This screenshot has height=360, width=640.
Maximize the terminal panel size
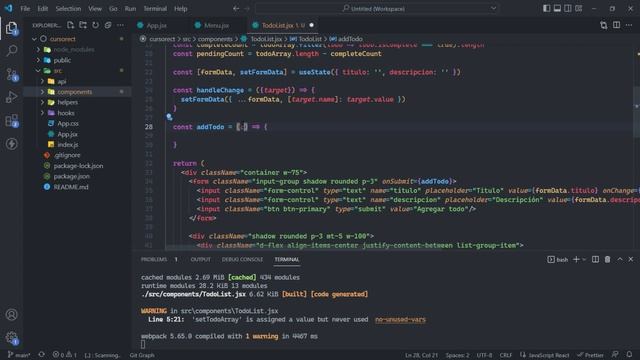[x=620, y=259]
